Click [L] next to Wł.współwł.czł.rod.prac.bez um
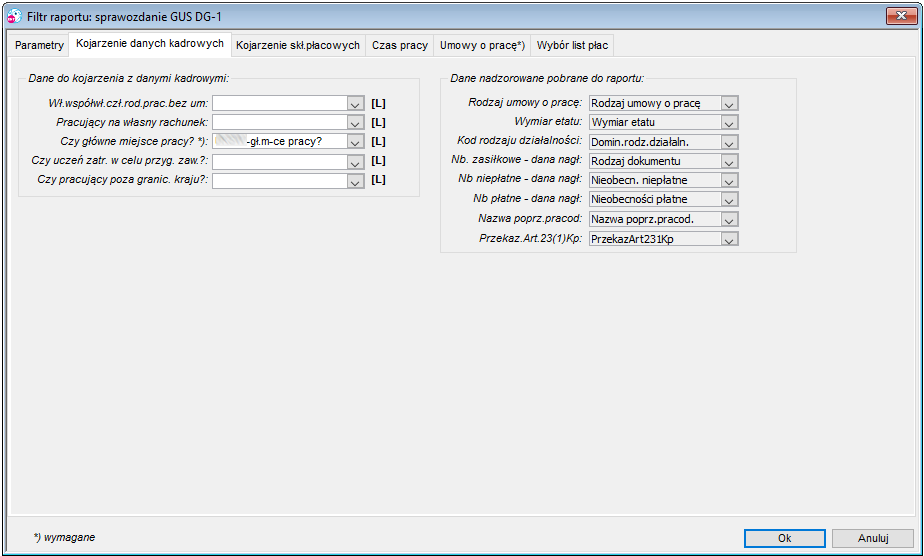 pos(378,103)
